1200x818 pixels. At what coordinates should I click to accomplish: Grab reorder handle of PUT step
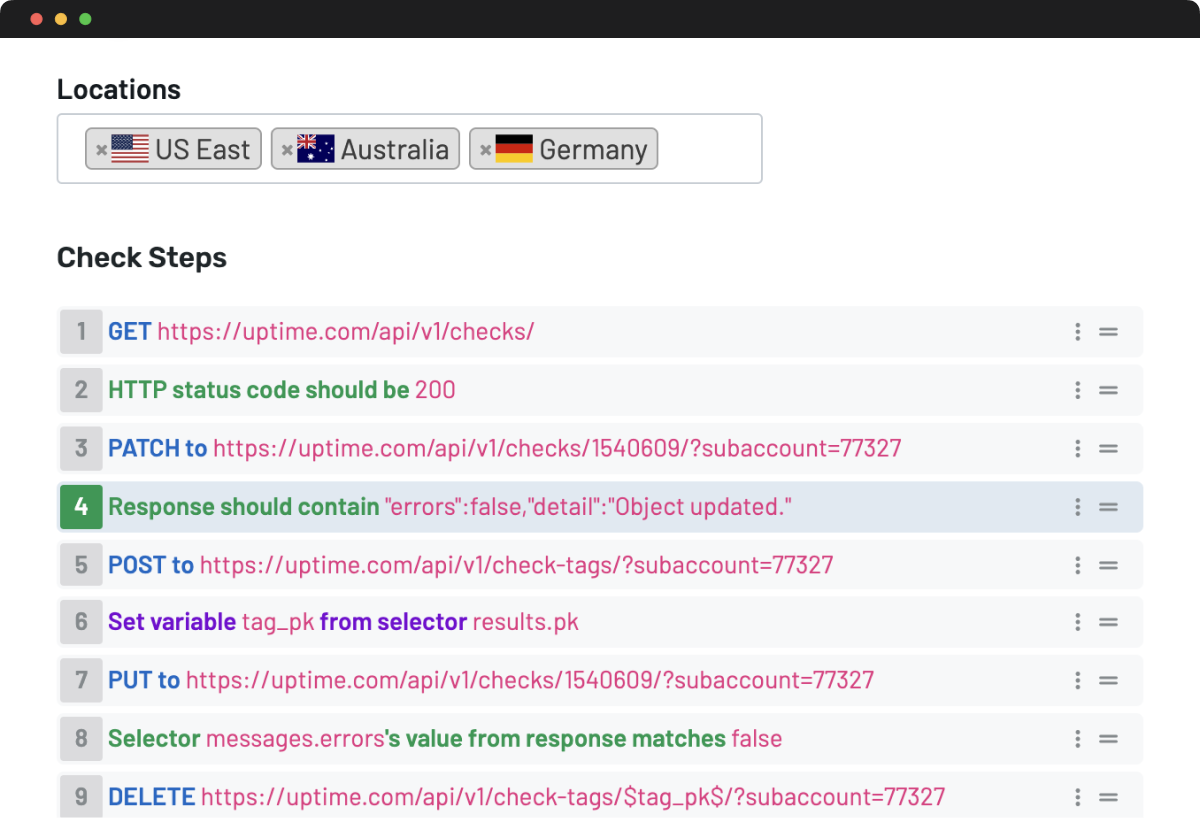(x=1108, y=680)
